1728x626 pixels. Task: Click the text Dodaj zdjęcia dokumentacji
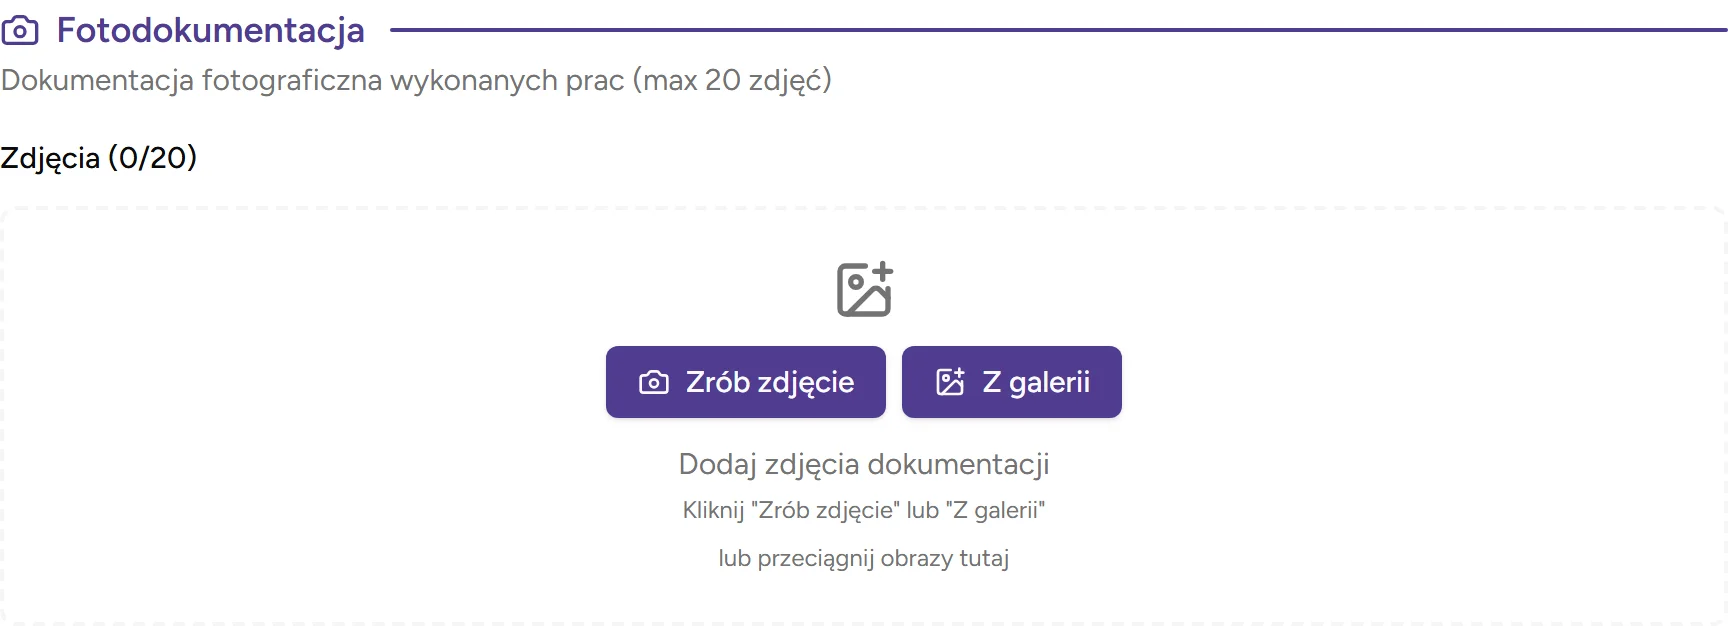[x=864, y=464]
